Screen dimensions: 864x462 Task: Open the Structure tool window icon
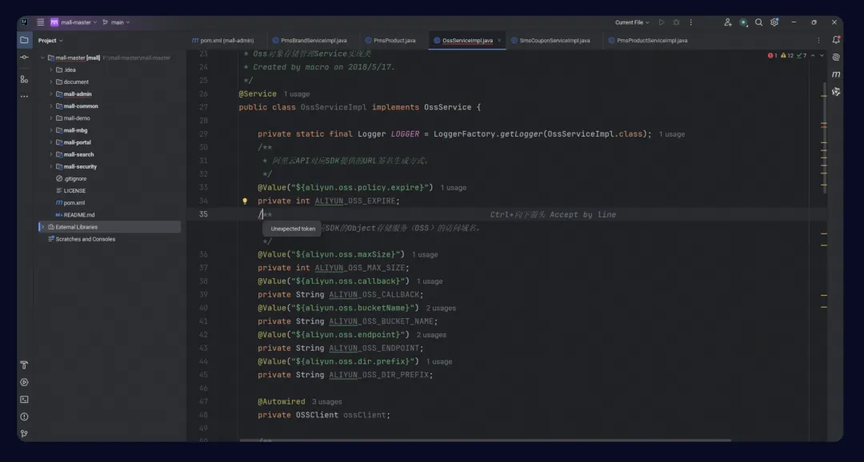tap(24, 79)
